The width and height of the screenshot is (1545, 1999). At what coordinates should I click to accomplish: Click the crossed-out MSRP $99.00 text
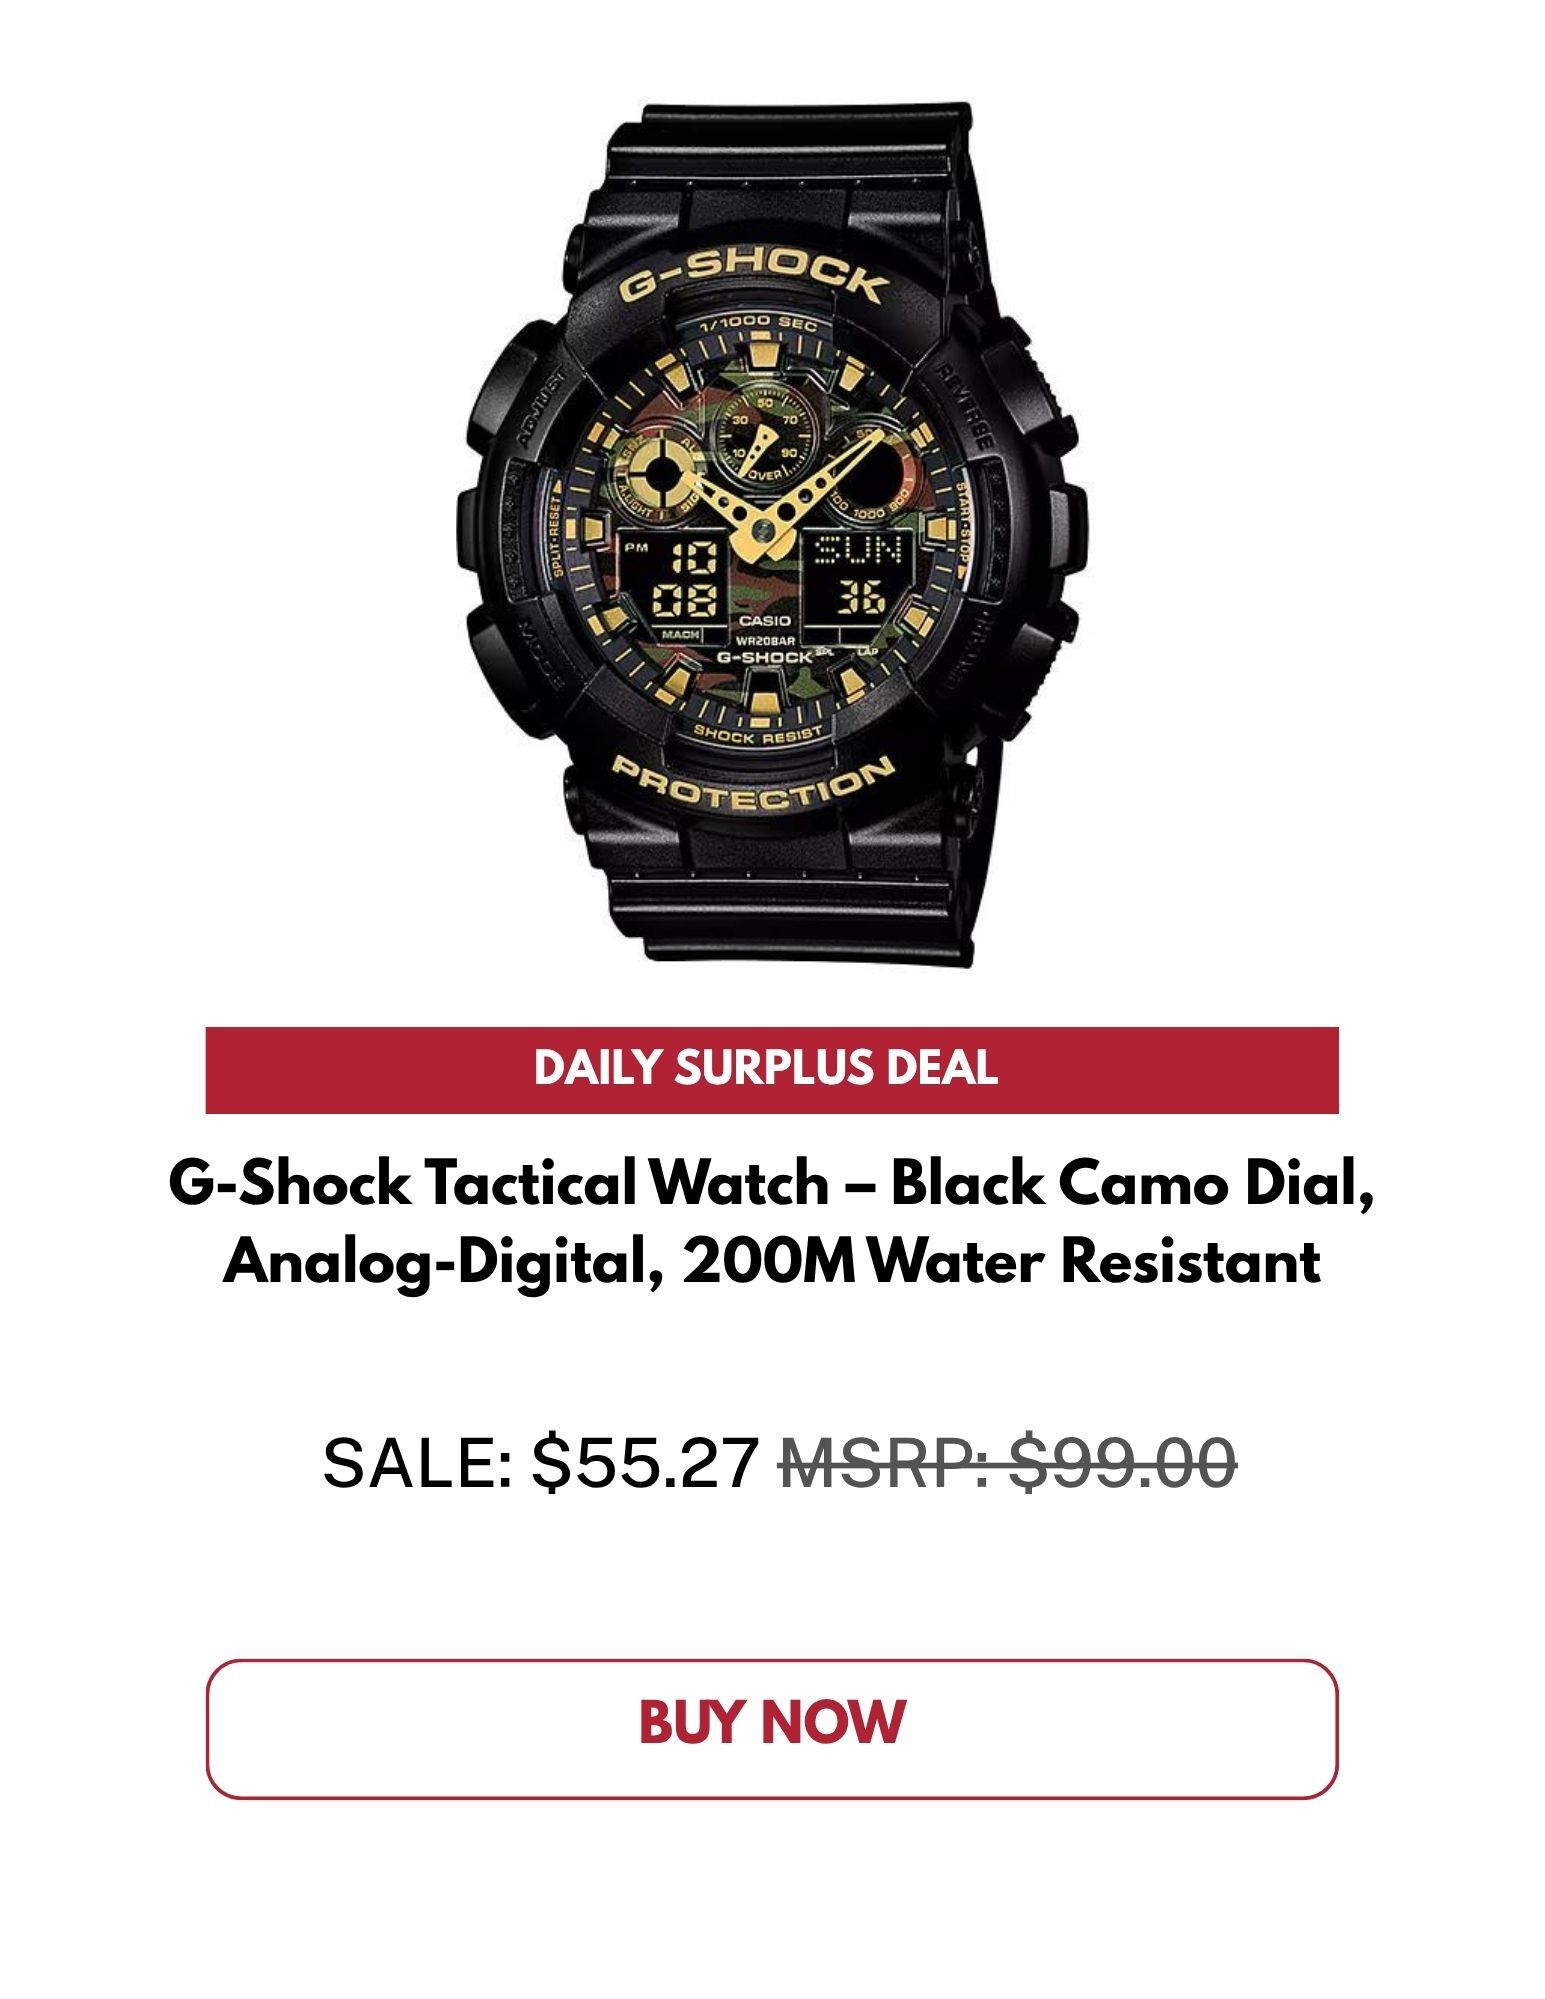coord(1008,1461)
